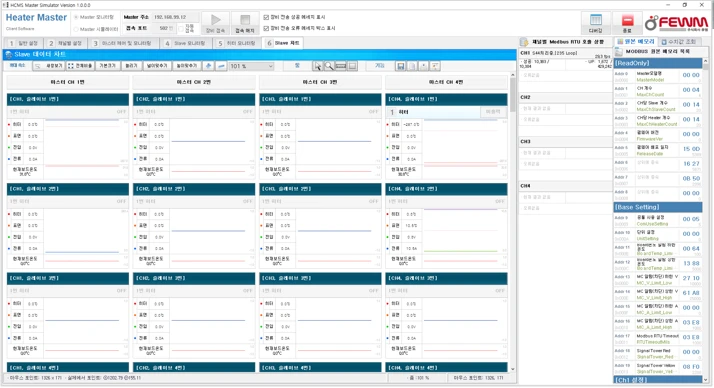Toggle OFF switch on CH4 Slave 3 heater
The image size is (714, 388).
click(500, 291)
